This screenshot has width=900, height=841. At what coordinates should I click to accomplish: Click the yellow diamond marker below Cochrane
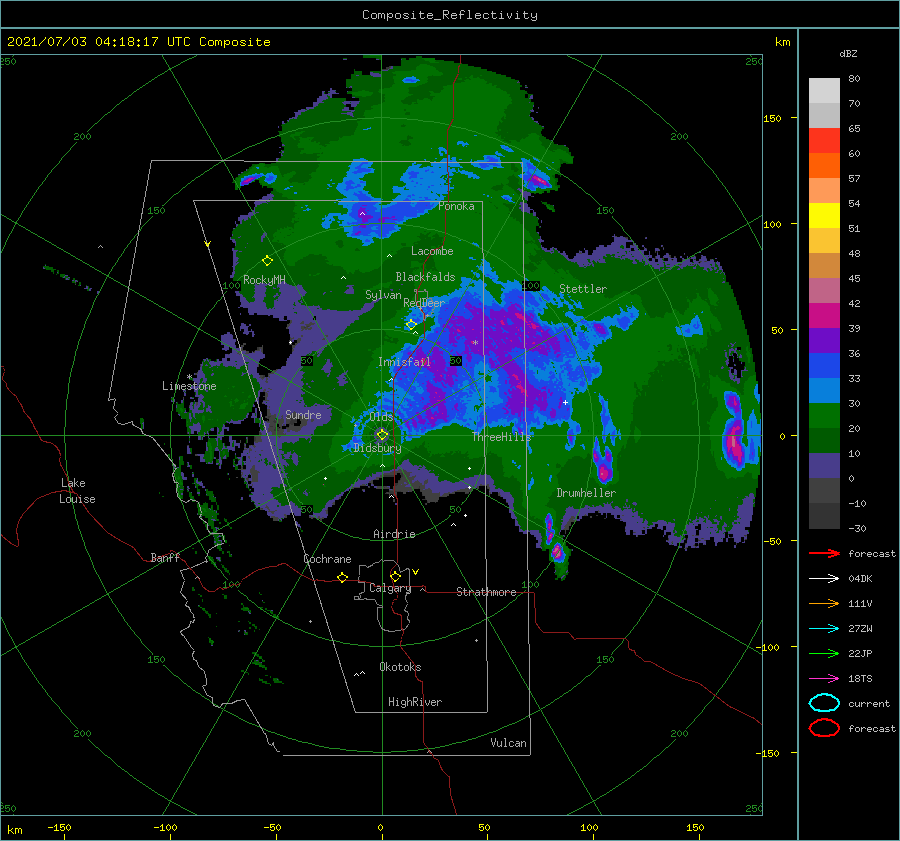342,577
